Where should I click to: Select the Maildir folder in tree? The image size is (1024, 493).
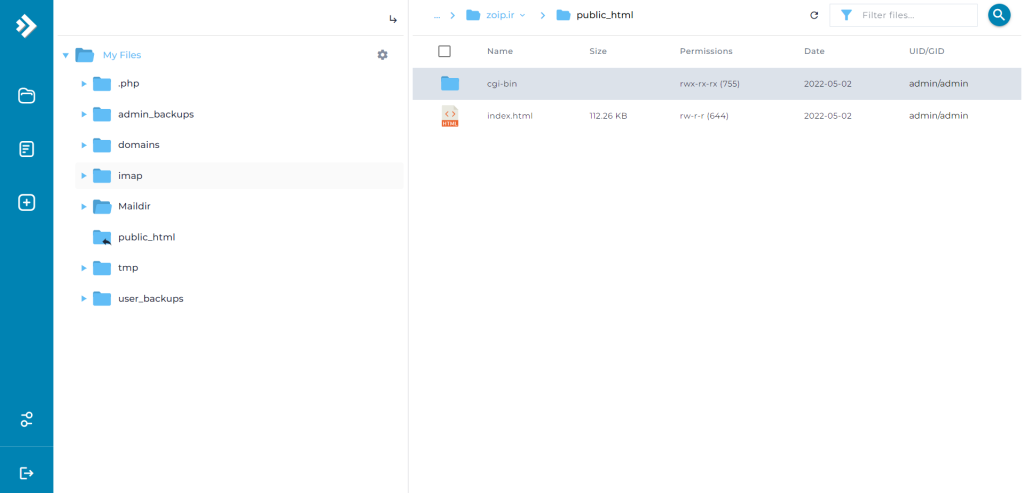click(134, 206)
